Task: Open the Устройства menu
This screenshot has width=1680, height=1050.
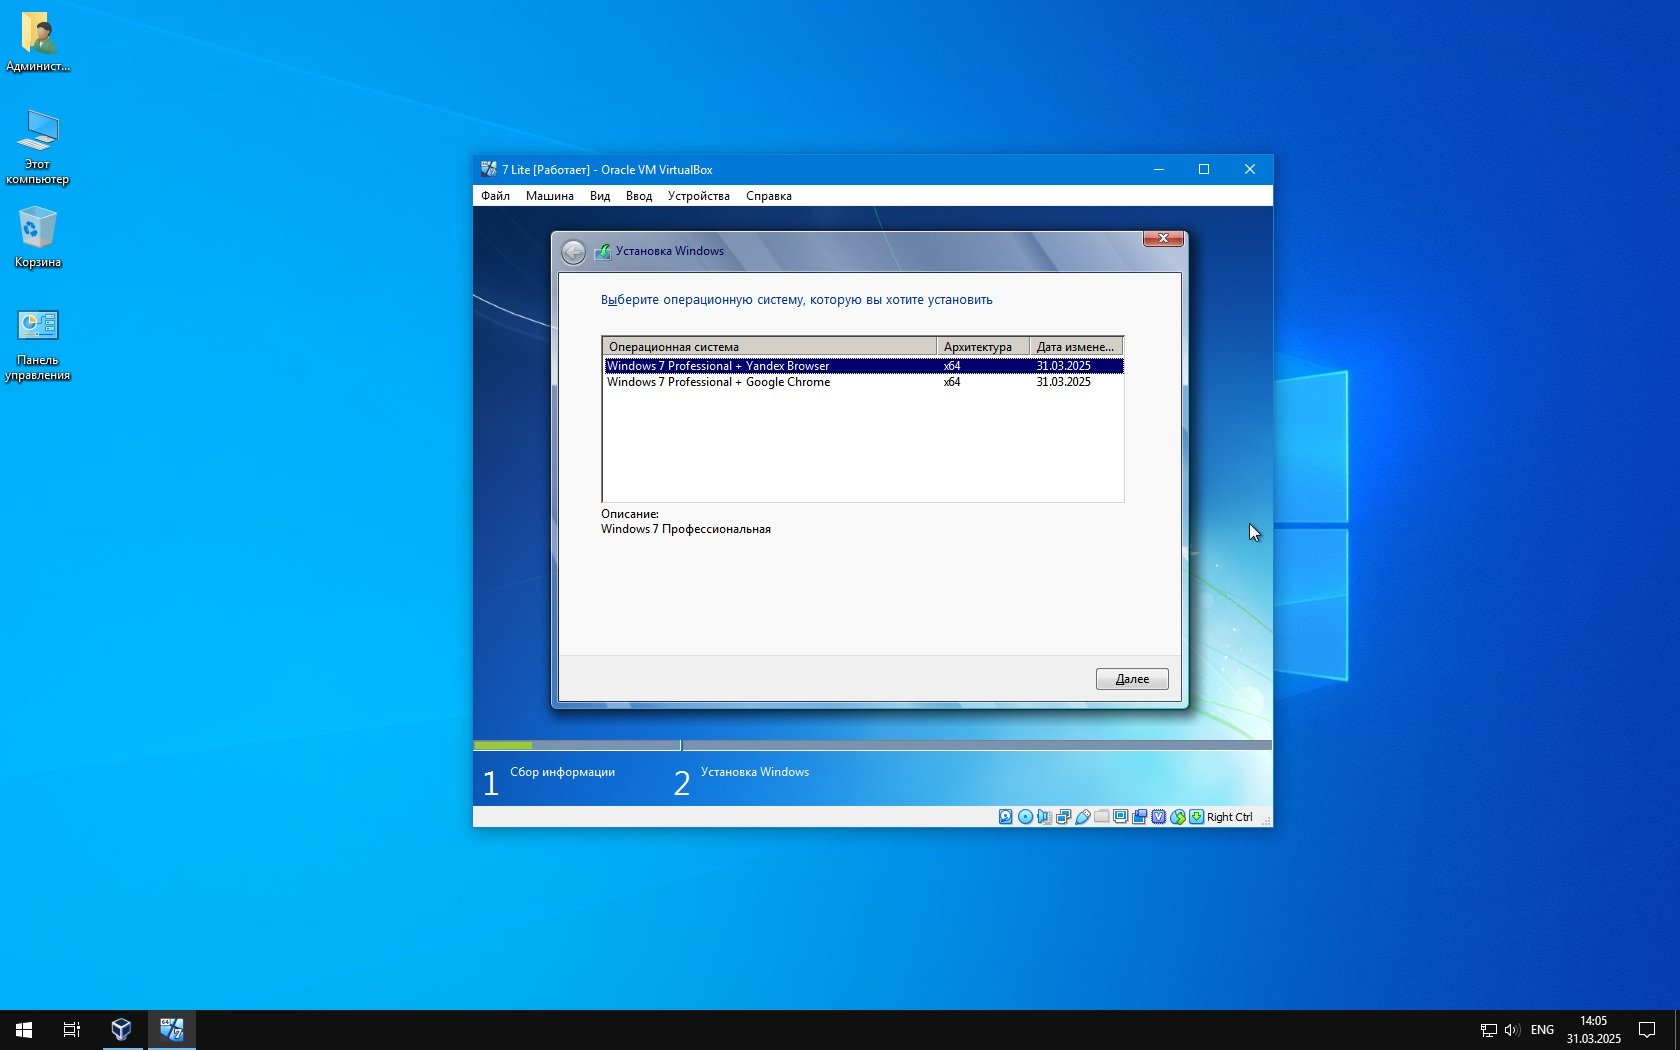Action: point(698,196)
